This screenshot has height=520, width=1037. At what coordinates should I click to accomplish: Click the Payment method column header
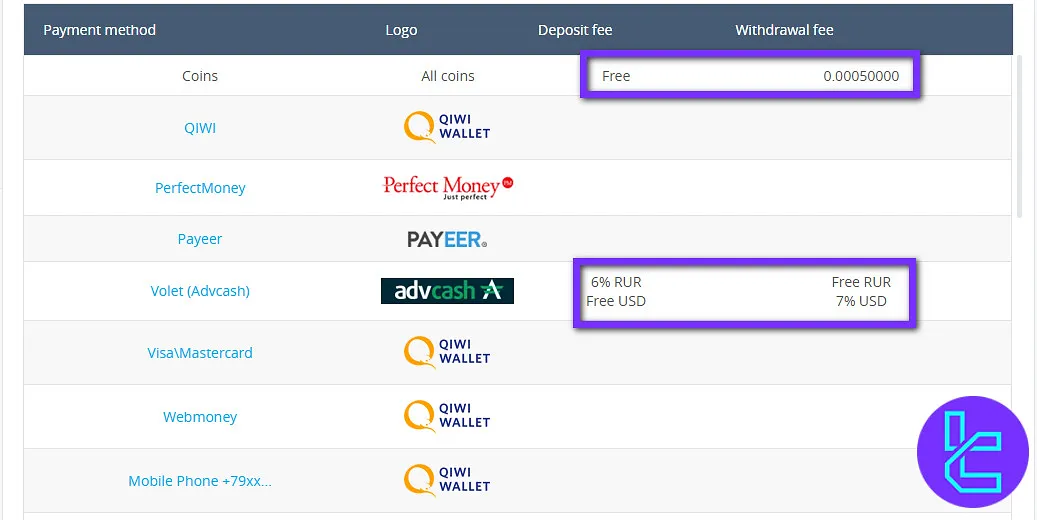point(99,30)
